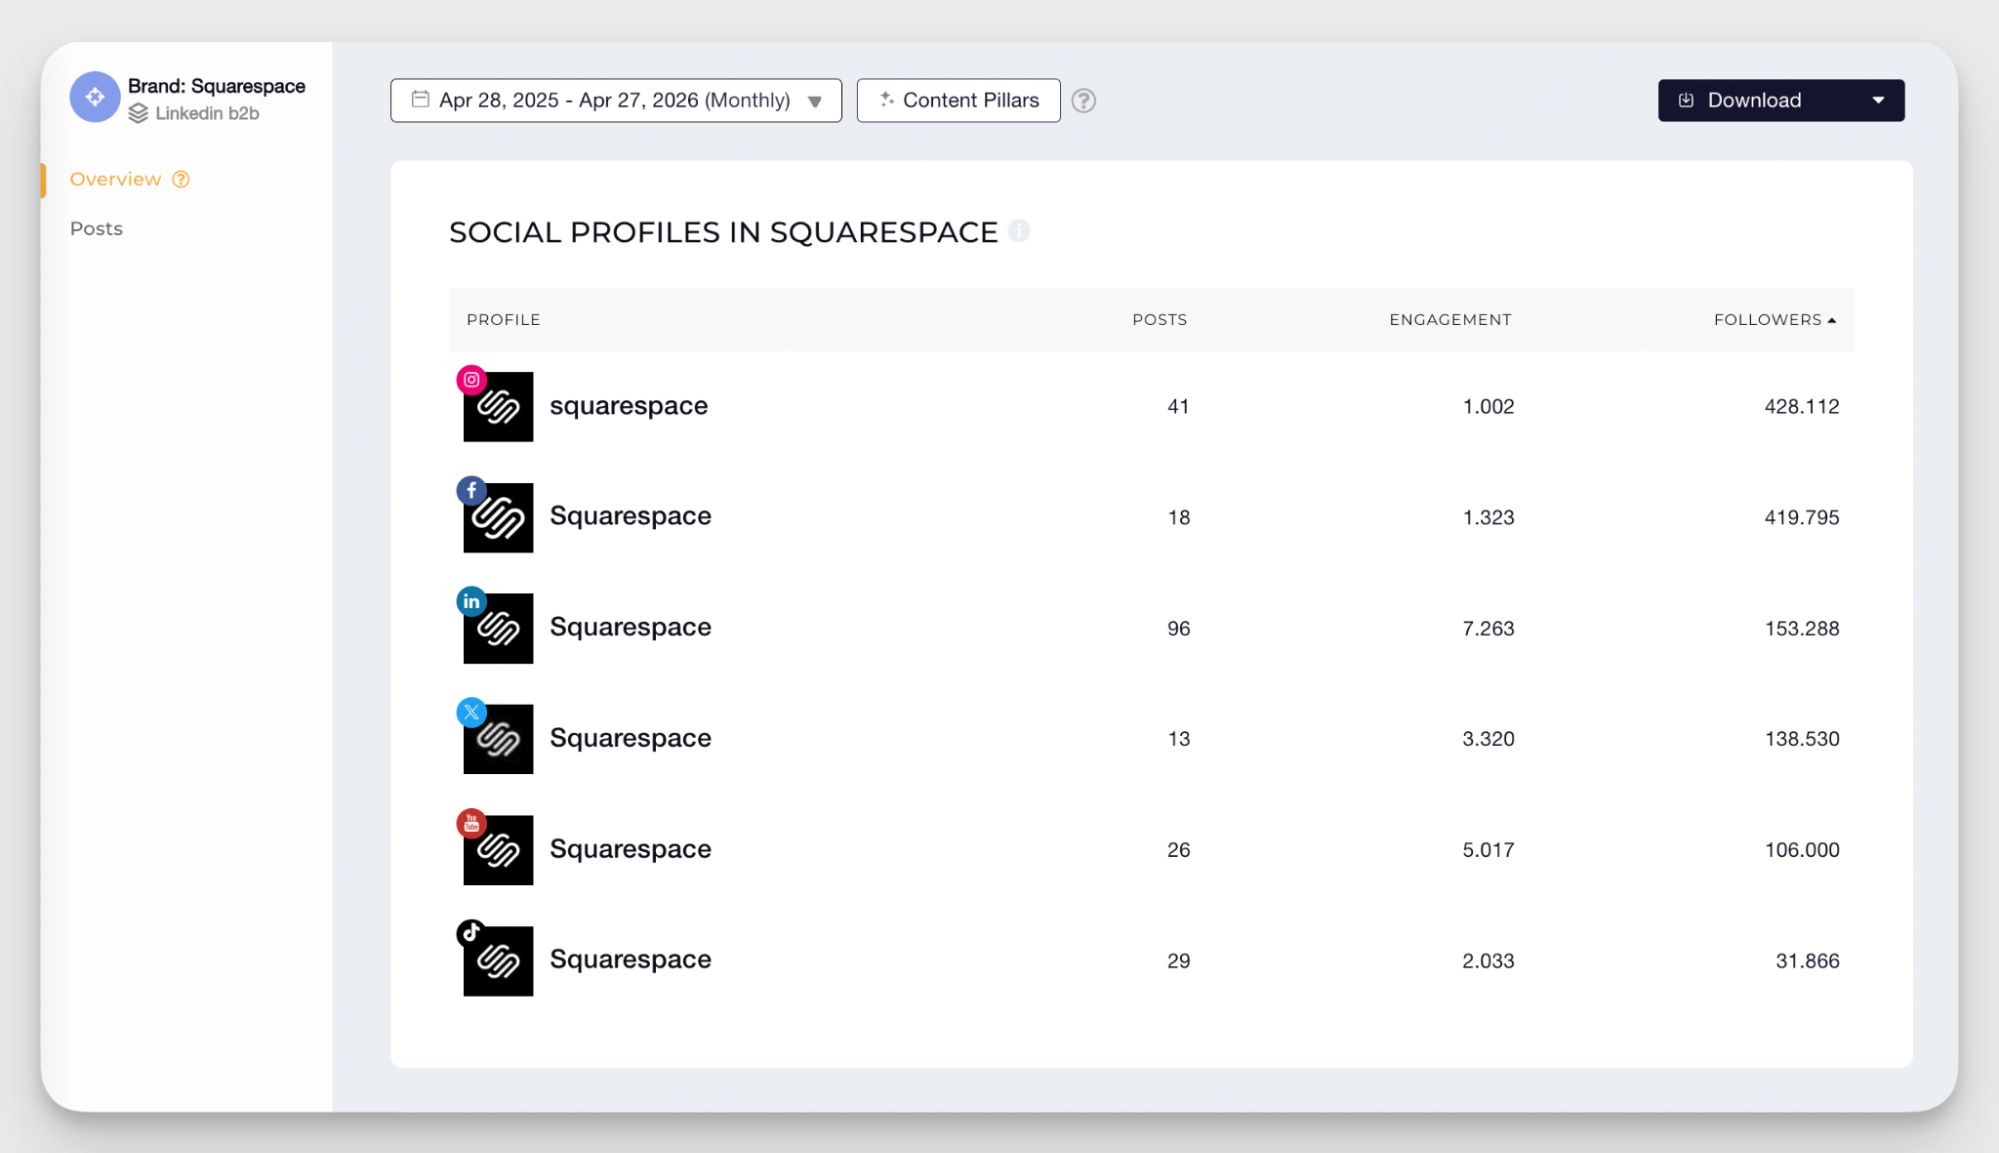Viewport: 1999px width, 1153px height.
Task: Click the calendar icon in the date range selector
Action: pyautogui.click(x=421, y=100)
